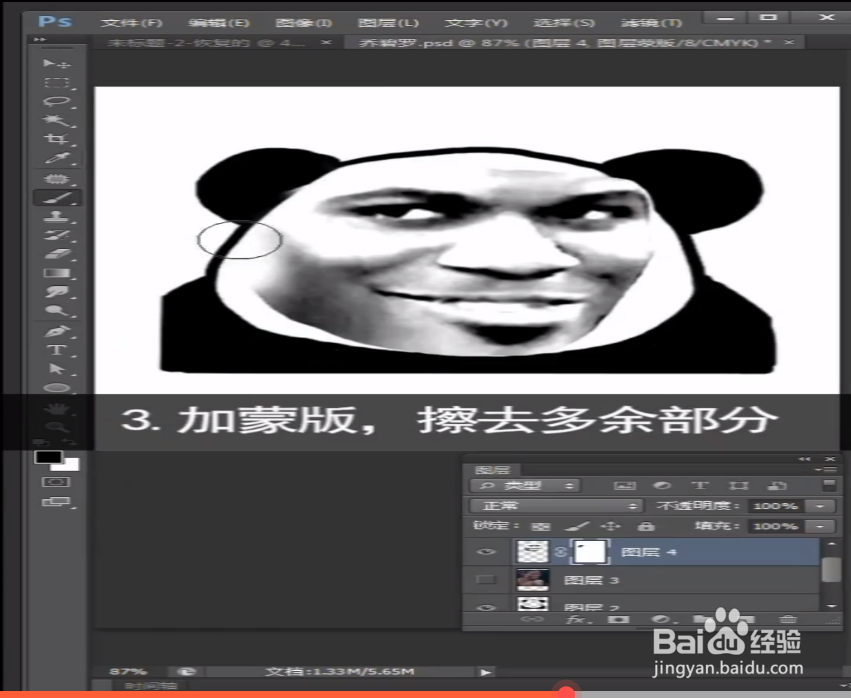
Task: Open new adjustment layer menu
Action: (661, 619)
